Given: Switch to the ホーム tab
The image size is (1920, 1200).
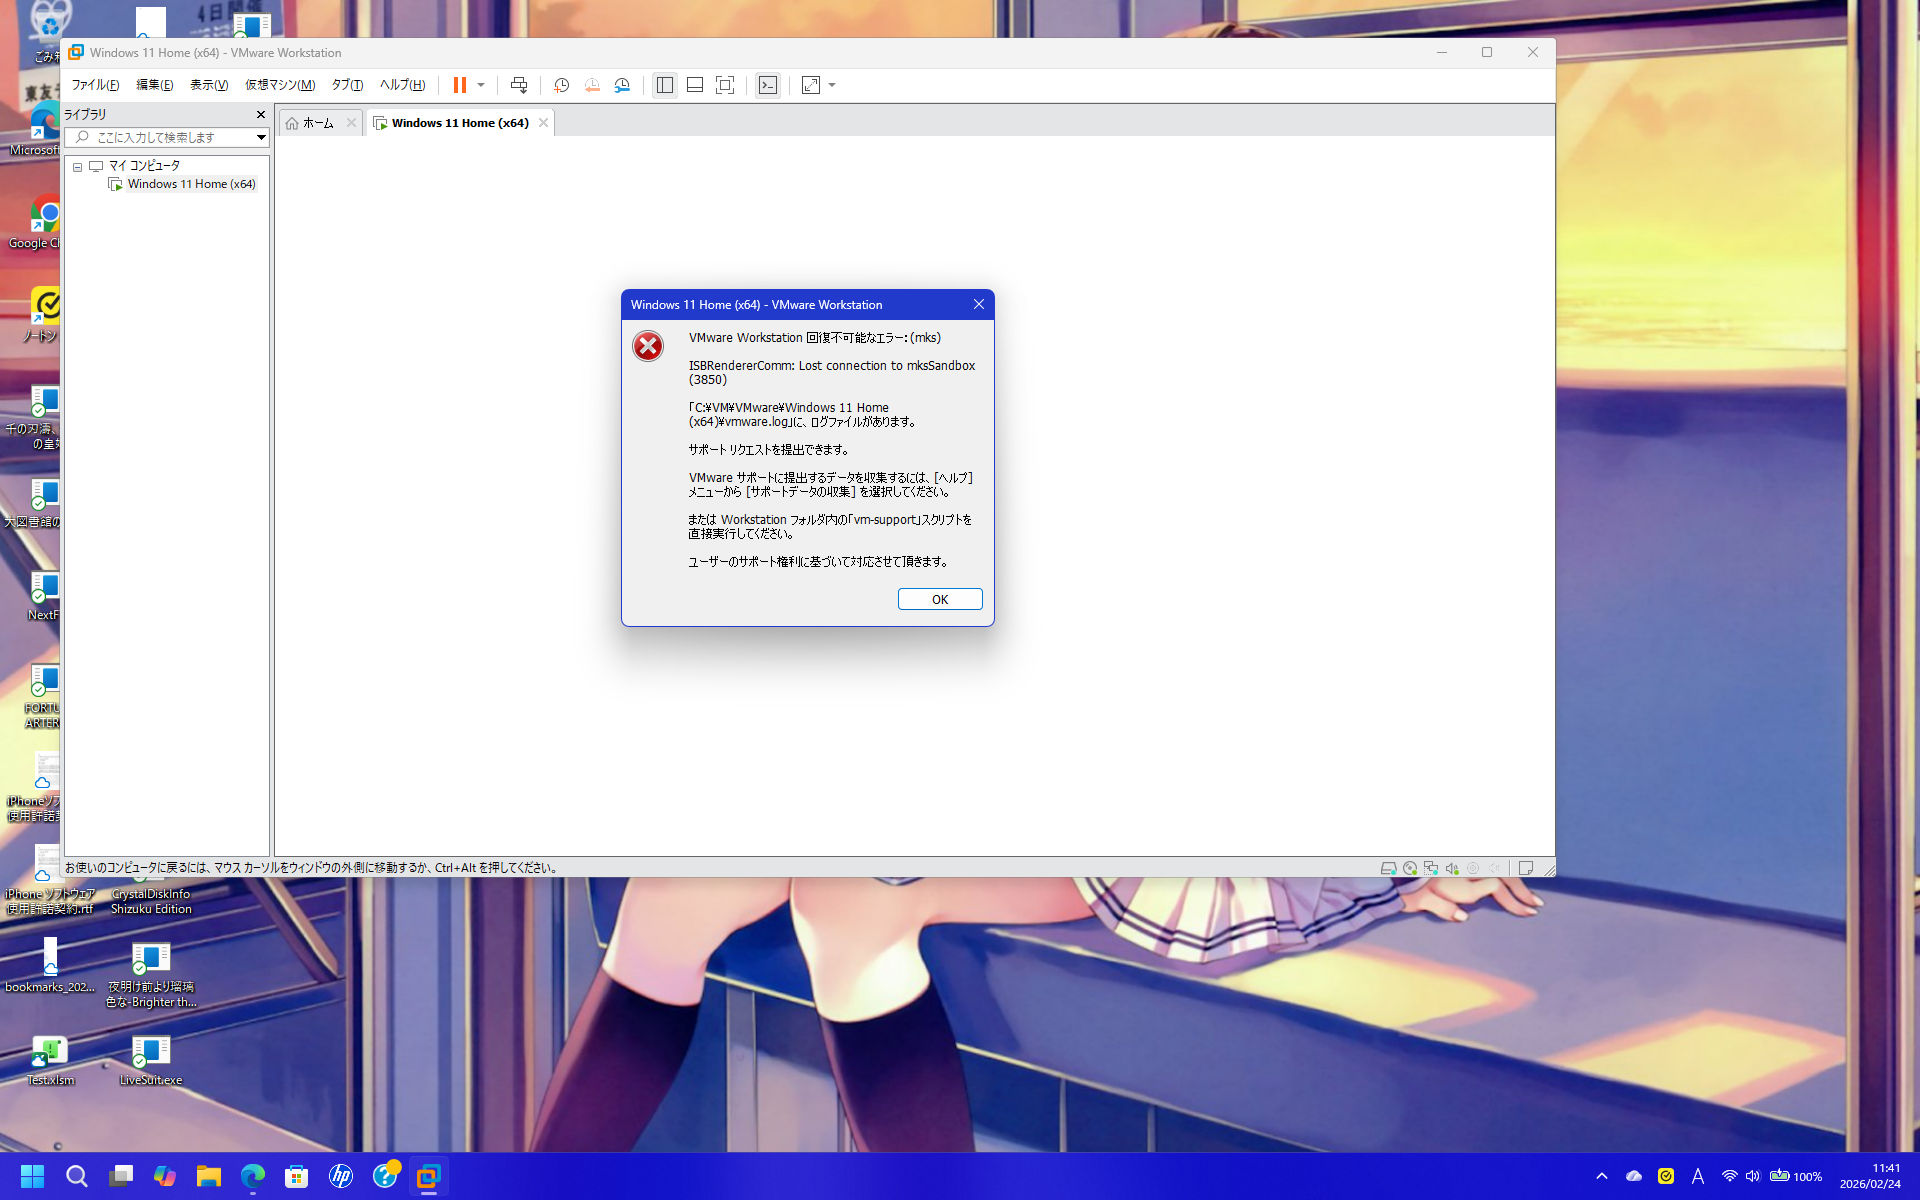Looking at the screenshot, I should tap(318, 123).
